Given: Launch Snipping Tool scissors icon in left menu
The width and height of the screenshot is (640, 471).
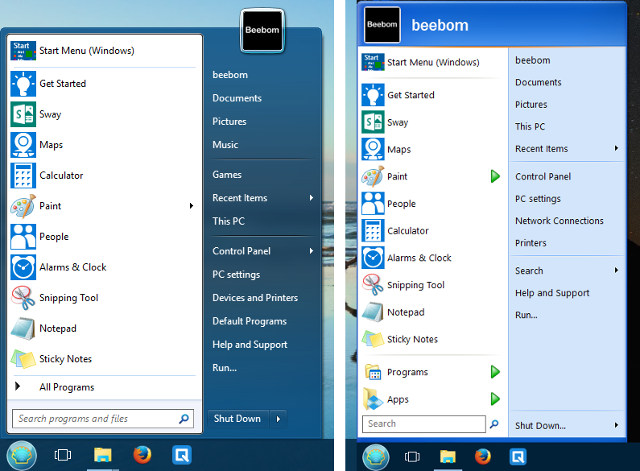Looking at the screenshot, I should click(x=23, y=298).
